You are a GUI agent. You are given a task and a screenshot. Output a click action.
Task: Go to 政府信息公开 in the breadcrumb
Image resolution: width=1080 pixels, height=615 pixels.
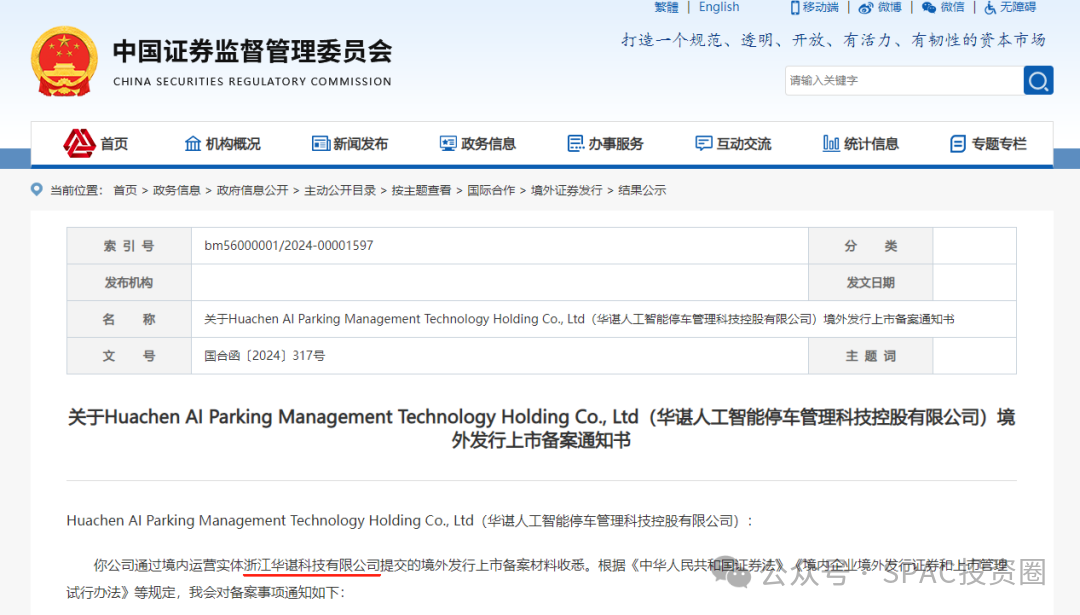coord(252,190)
